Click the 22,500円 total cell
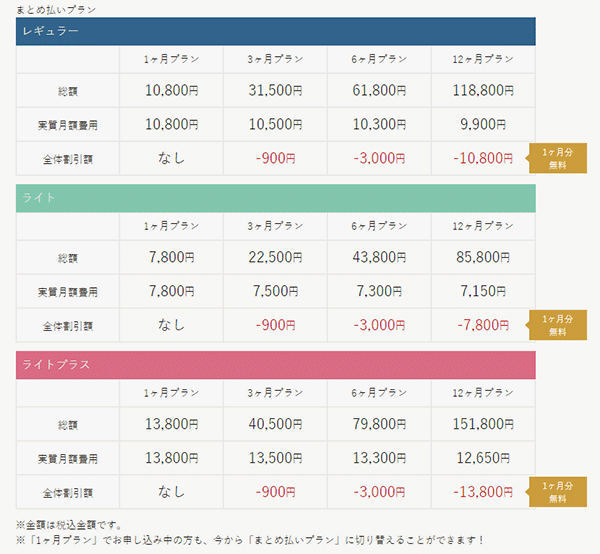Image resolution: width=600 pixels, height=554 pixels. (x=276, y=257)
